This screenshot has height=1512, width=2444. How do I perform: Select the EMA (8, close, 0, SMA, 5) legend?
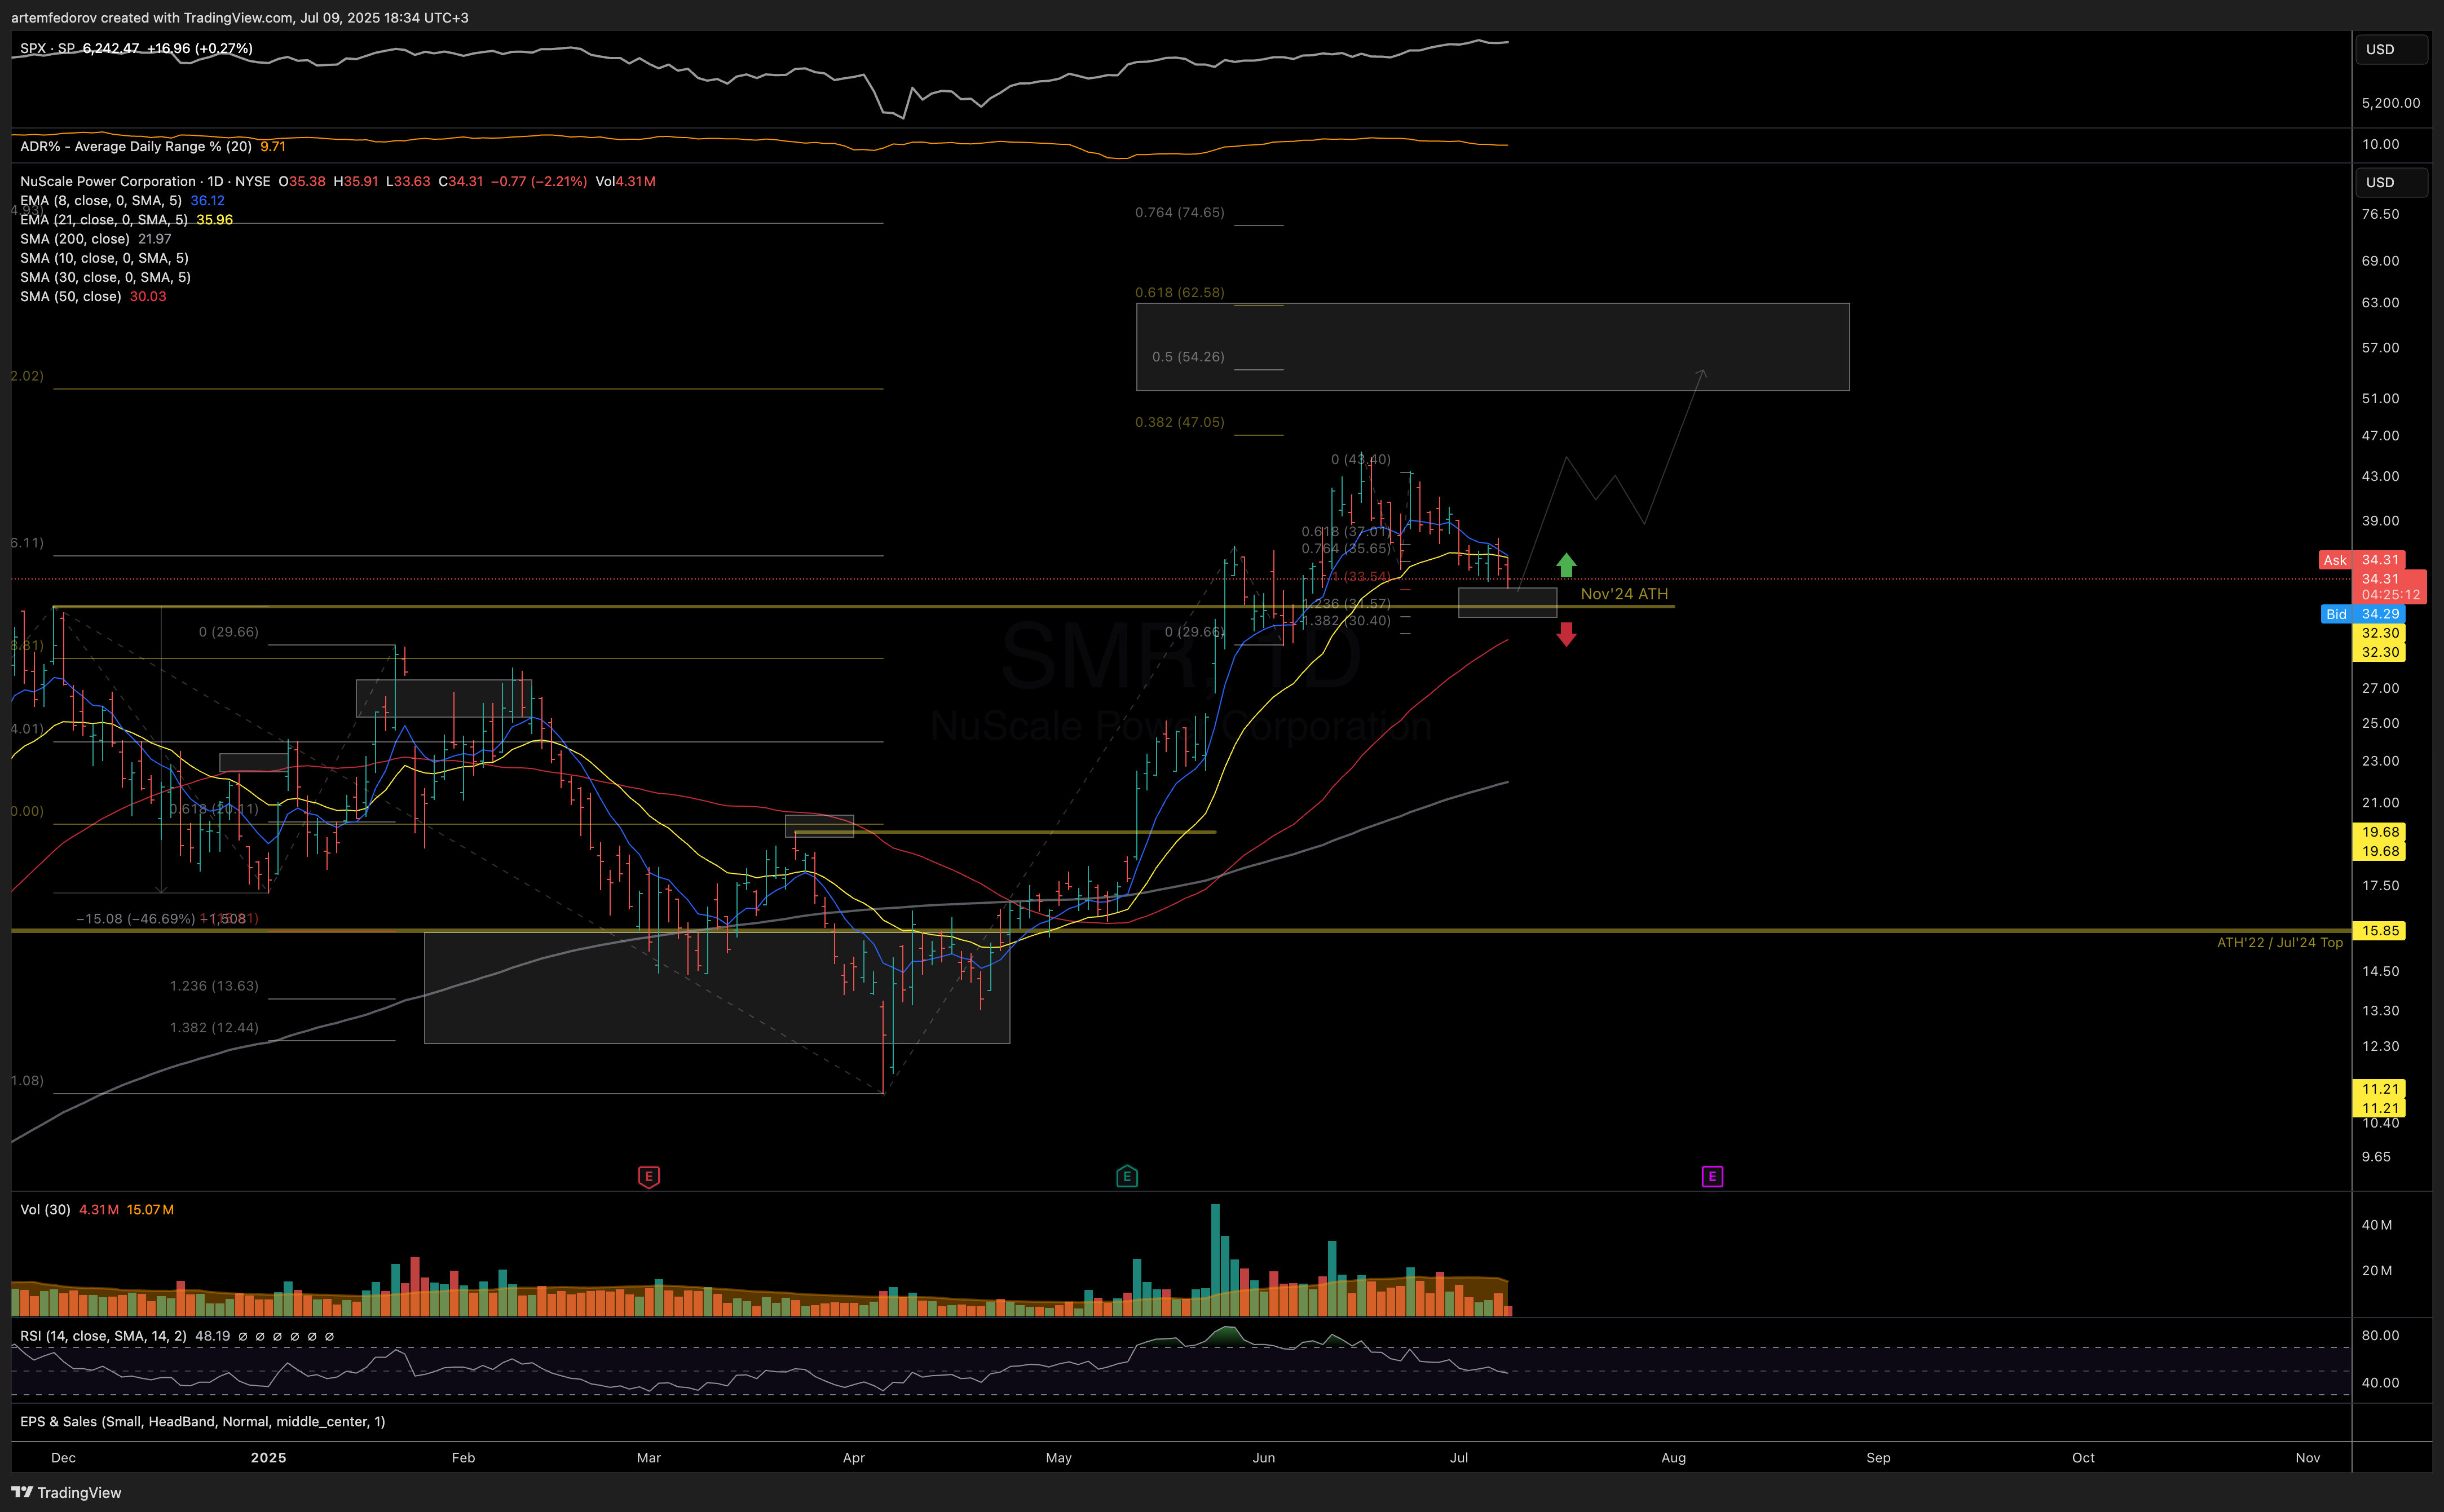(x=101, y=200)
